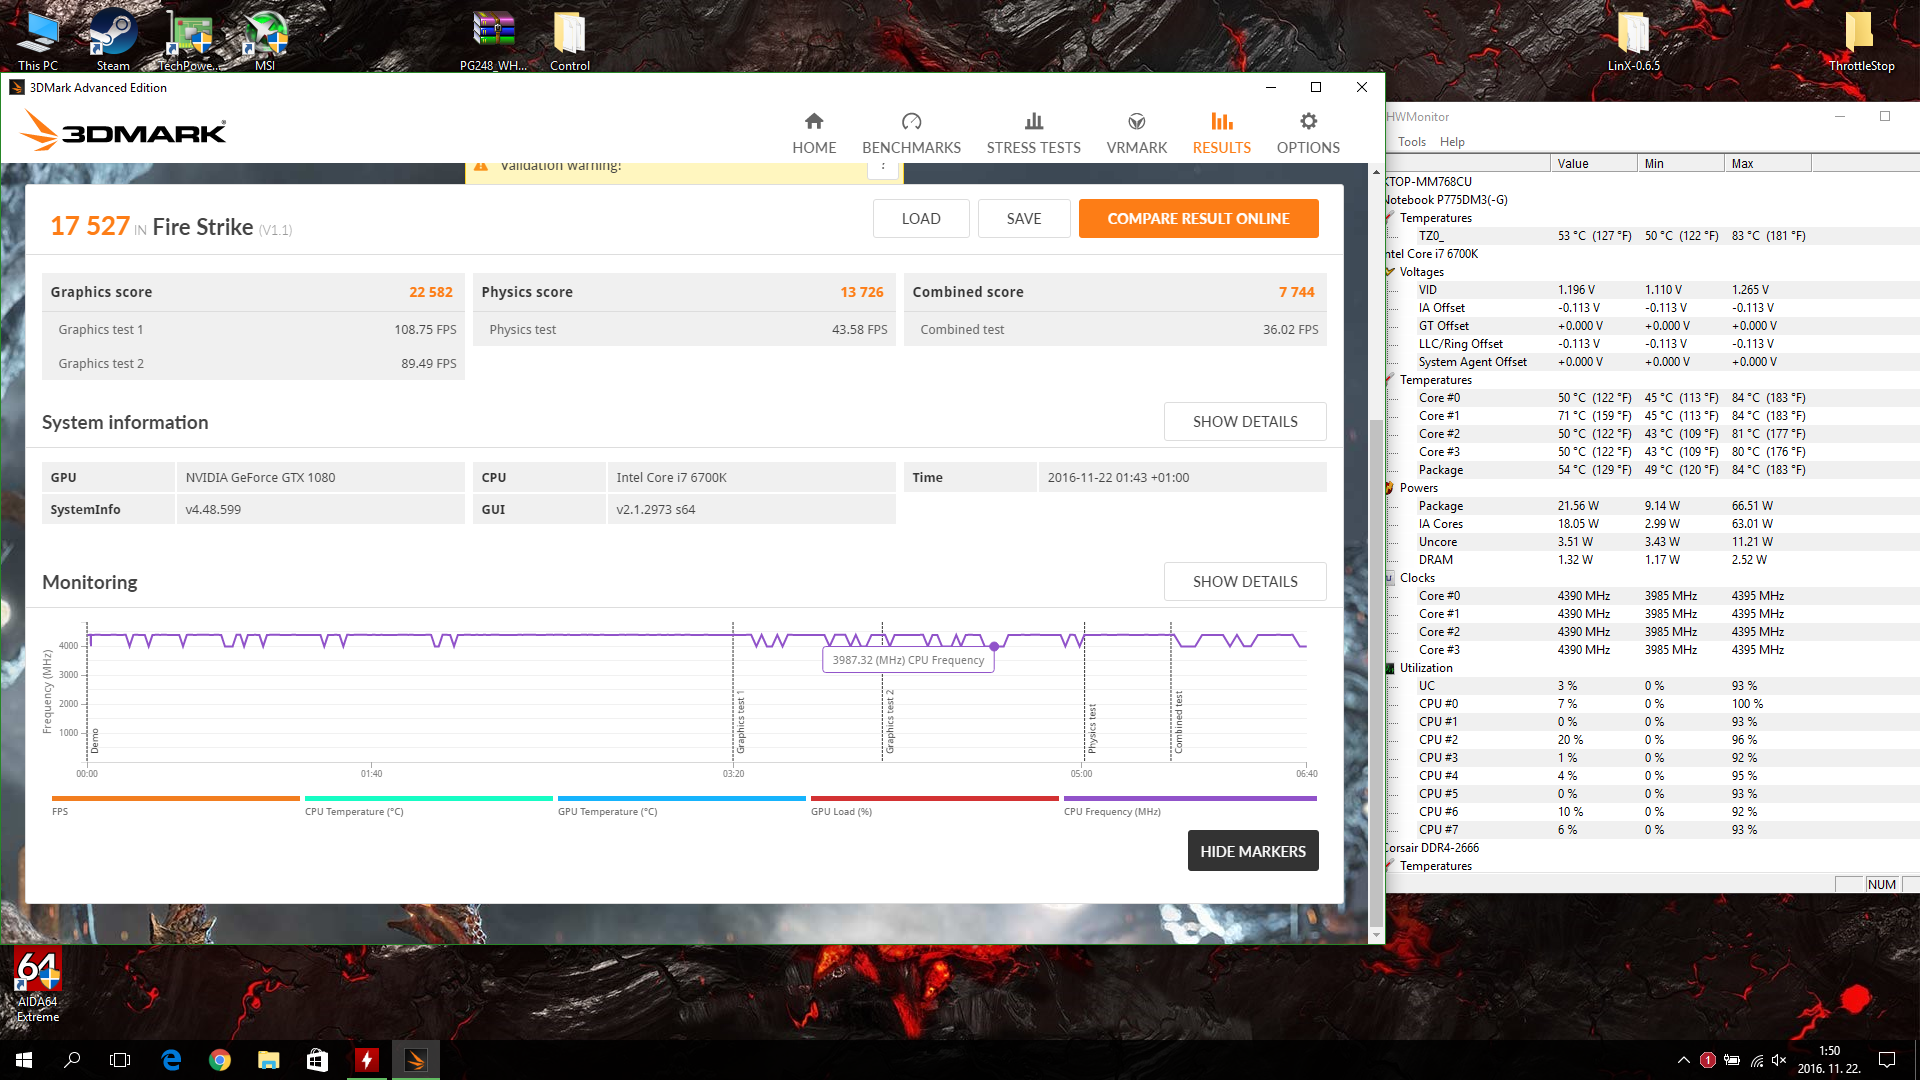
Task: Select the PG248_WH archive icon
Action: (493, 40)
